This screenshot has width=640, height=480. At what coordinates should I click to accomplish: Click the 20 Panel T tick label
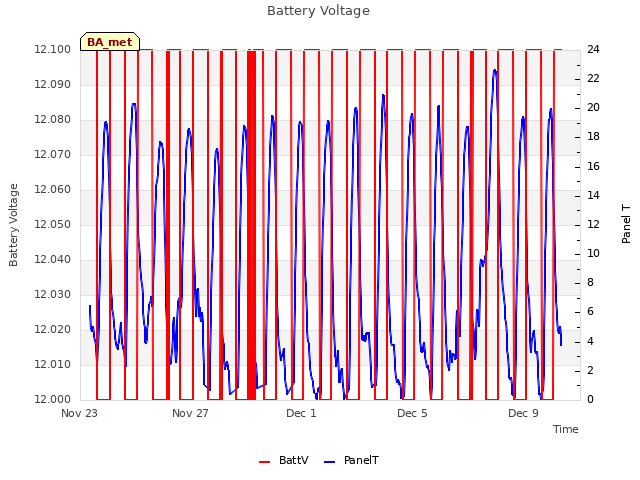pyautogui.click(x=593, y=108)
